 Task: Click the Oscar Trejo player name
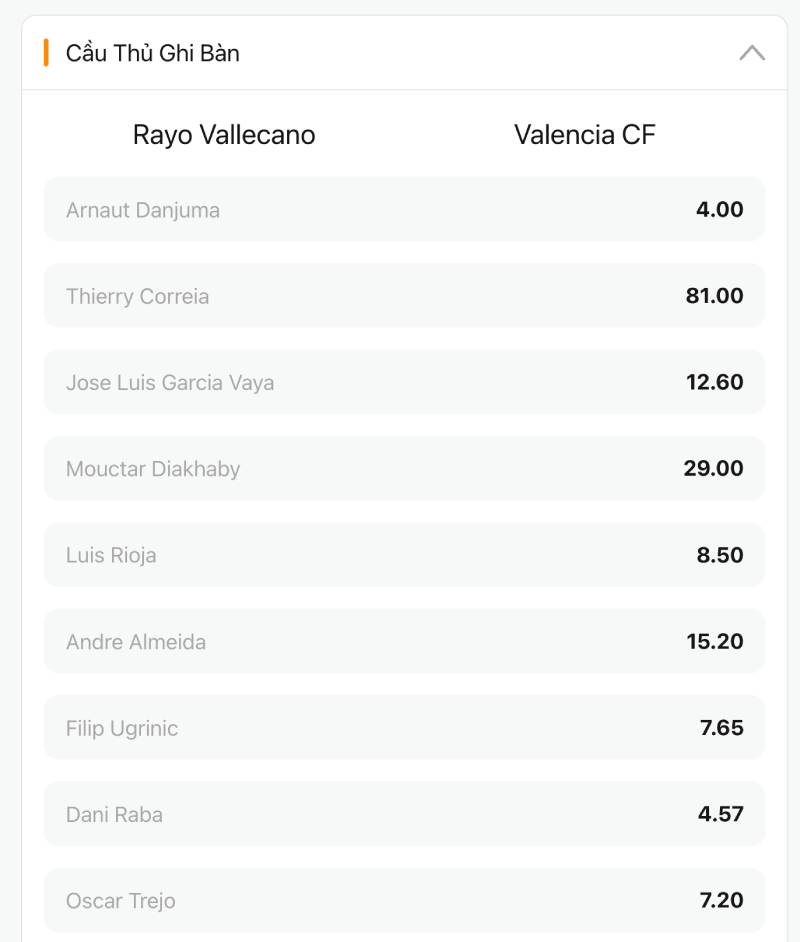pos(121,900)
